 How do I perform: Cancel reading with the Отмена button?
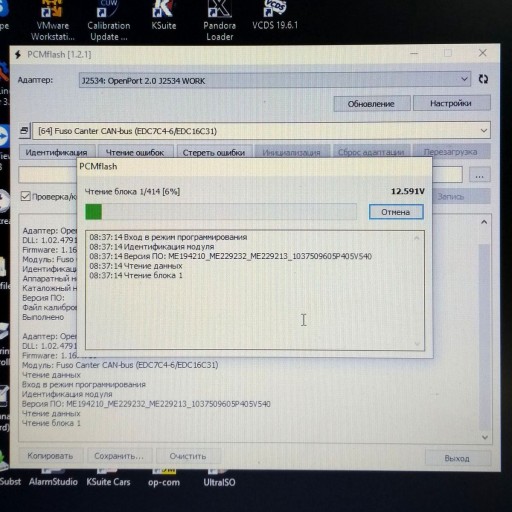396,212
